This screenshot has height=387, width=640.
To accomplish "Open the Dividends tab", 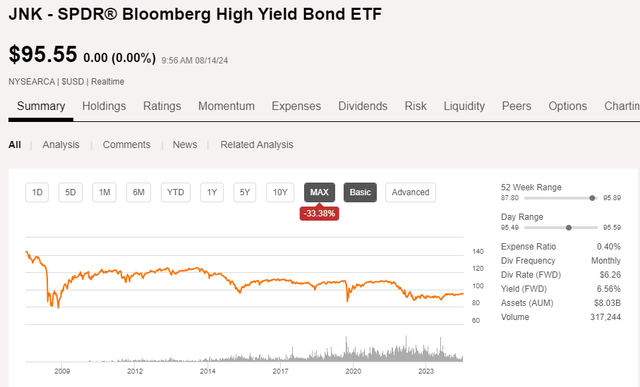I will [363, 106].
